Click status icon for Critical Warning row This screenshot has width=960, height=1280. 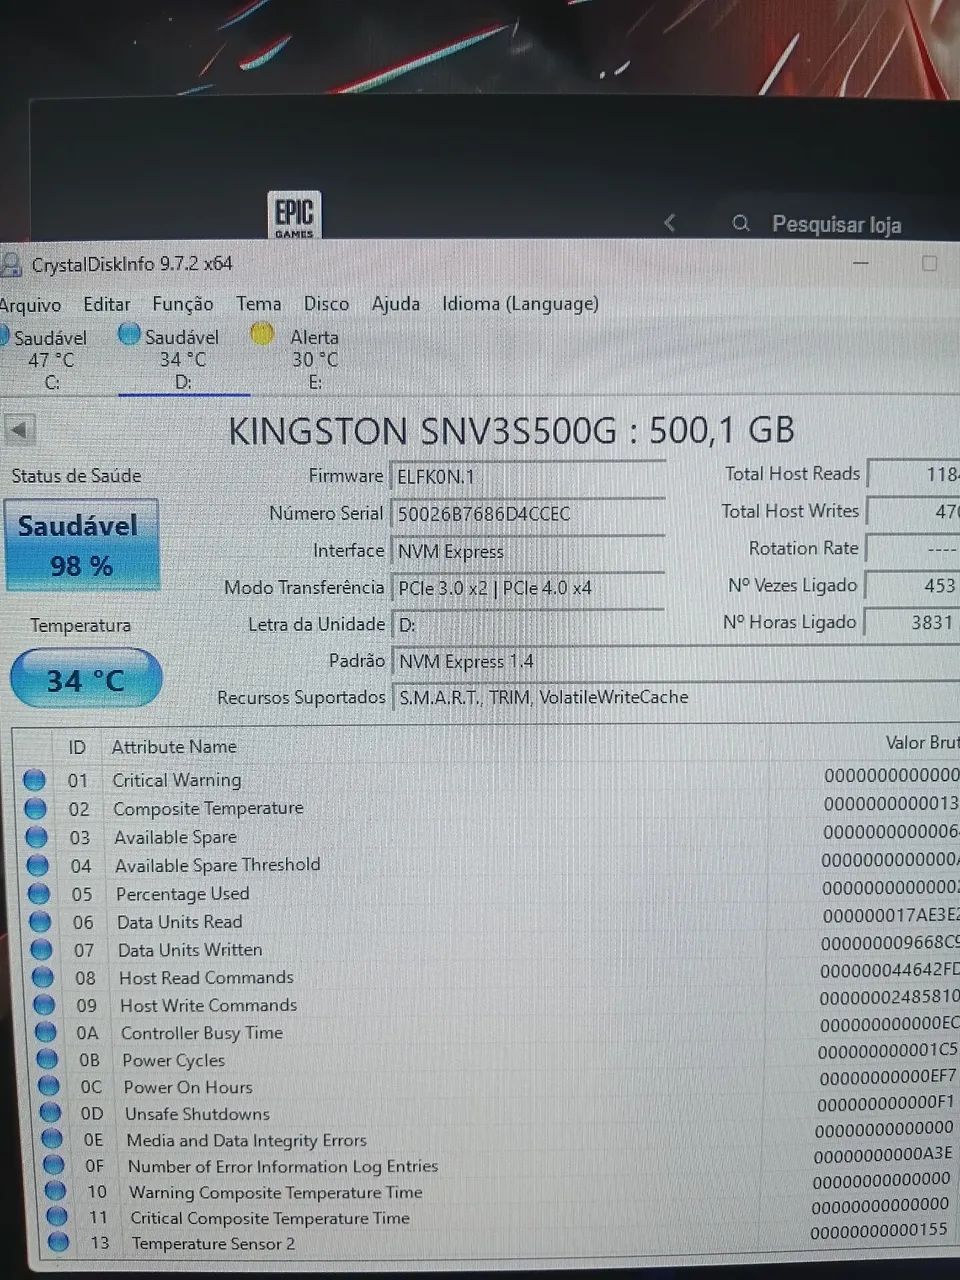point(35,780)
